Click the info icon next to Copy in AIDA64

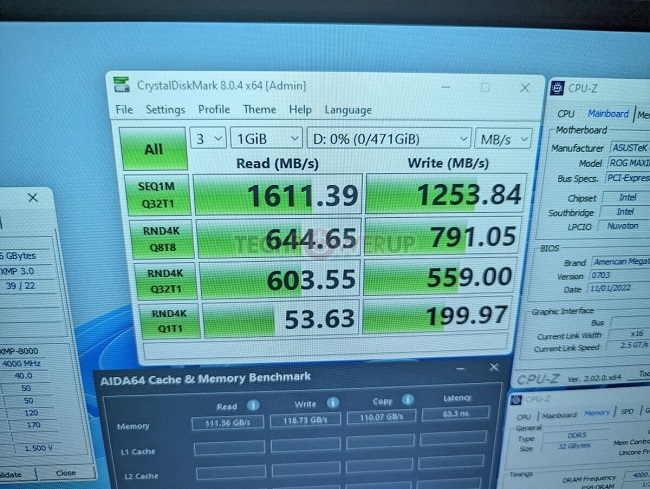point(407,399)
